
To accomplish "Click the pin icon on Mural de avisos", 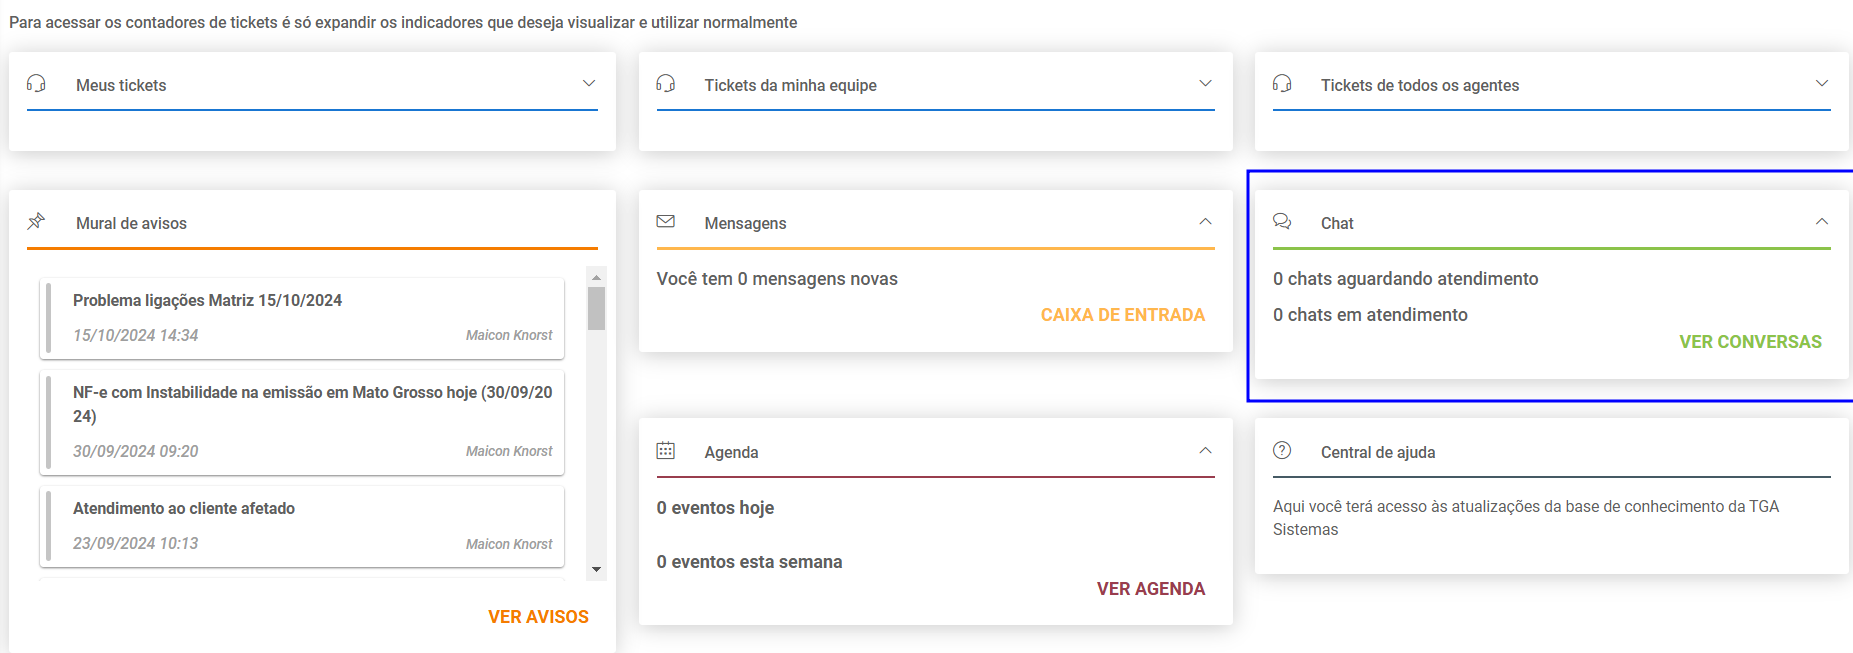I will point(37,221).
